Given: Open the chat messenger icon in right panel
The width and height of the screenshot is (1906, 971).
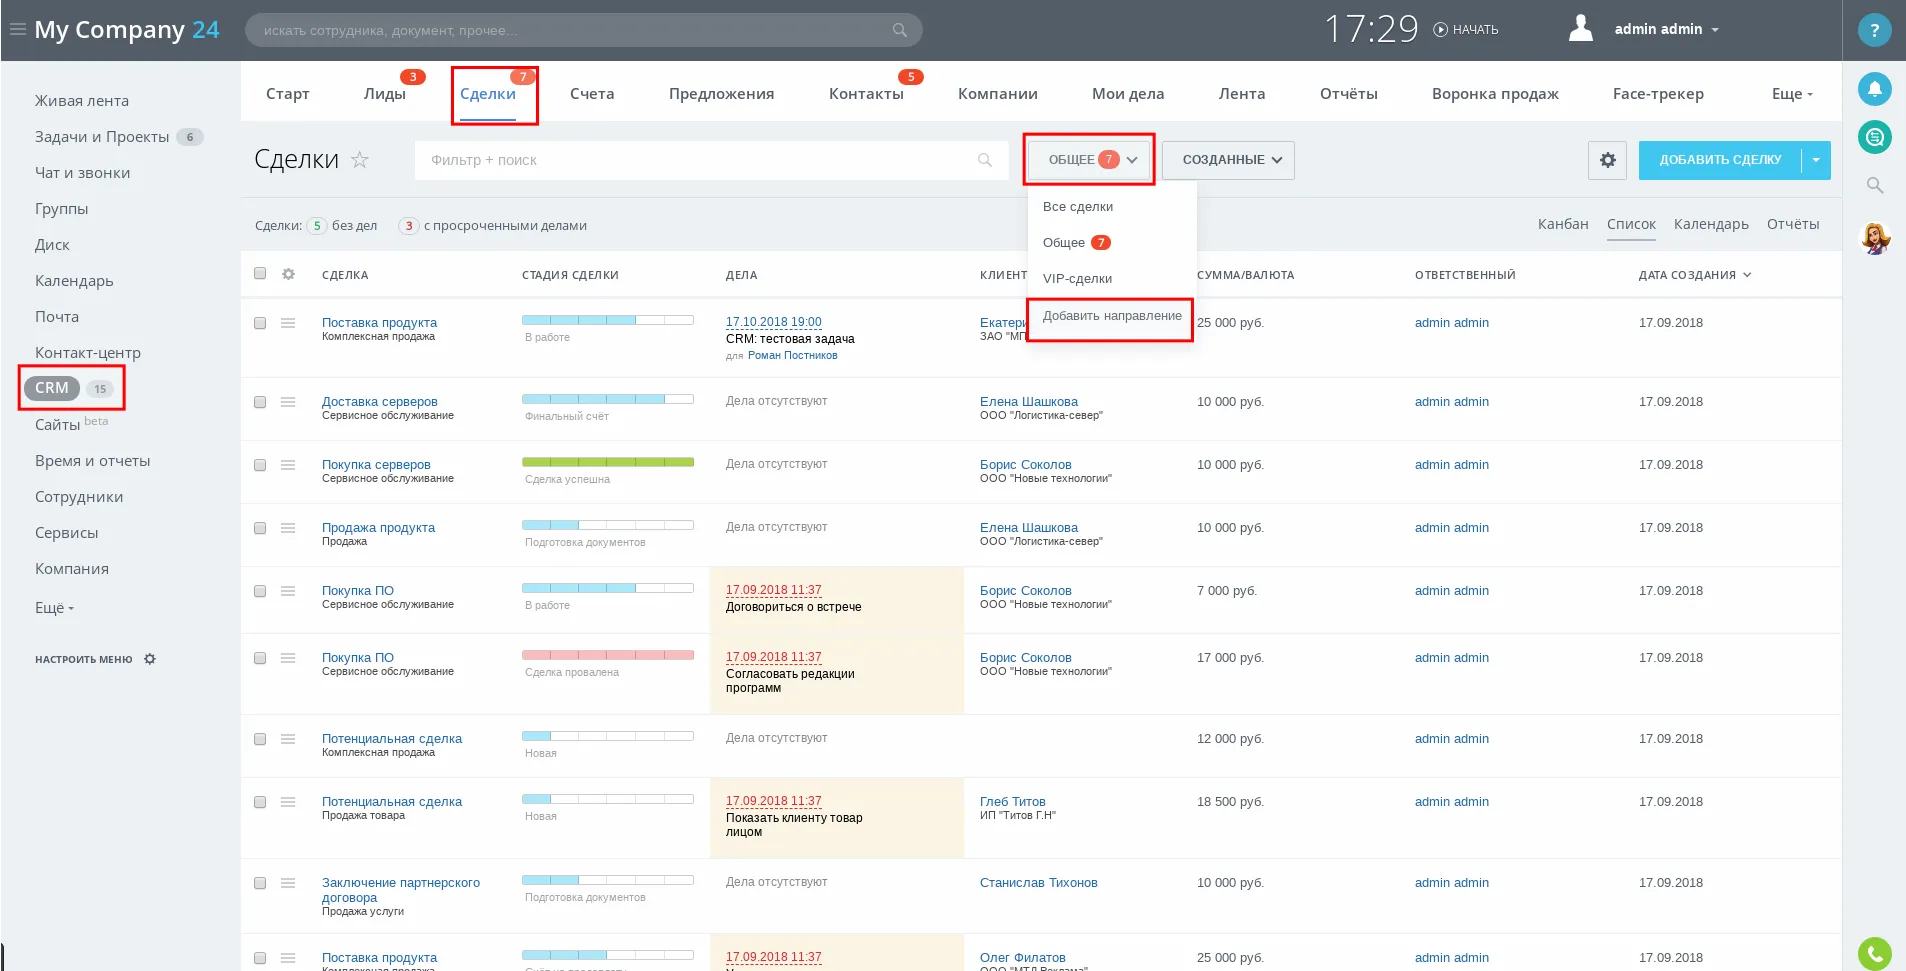Looking at the screenshot, I should pos(1874,137).
